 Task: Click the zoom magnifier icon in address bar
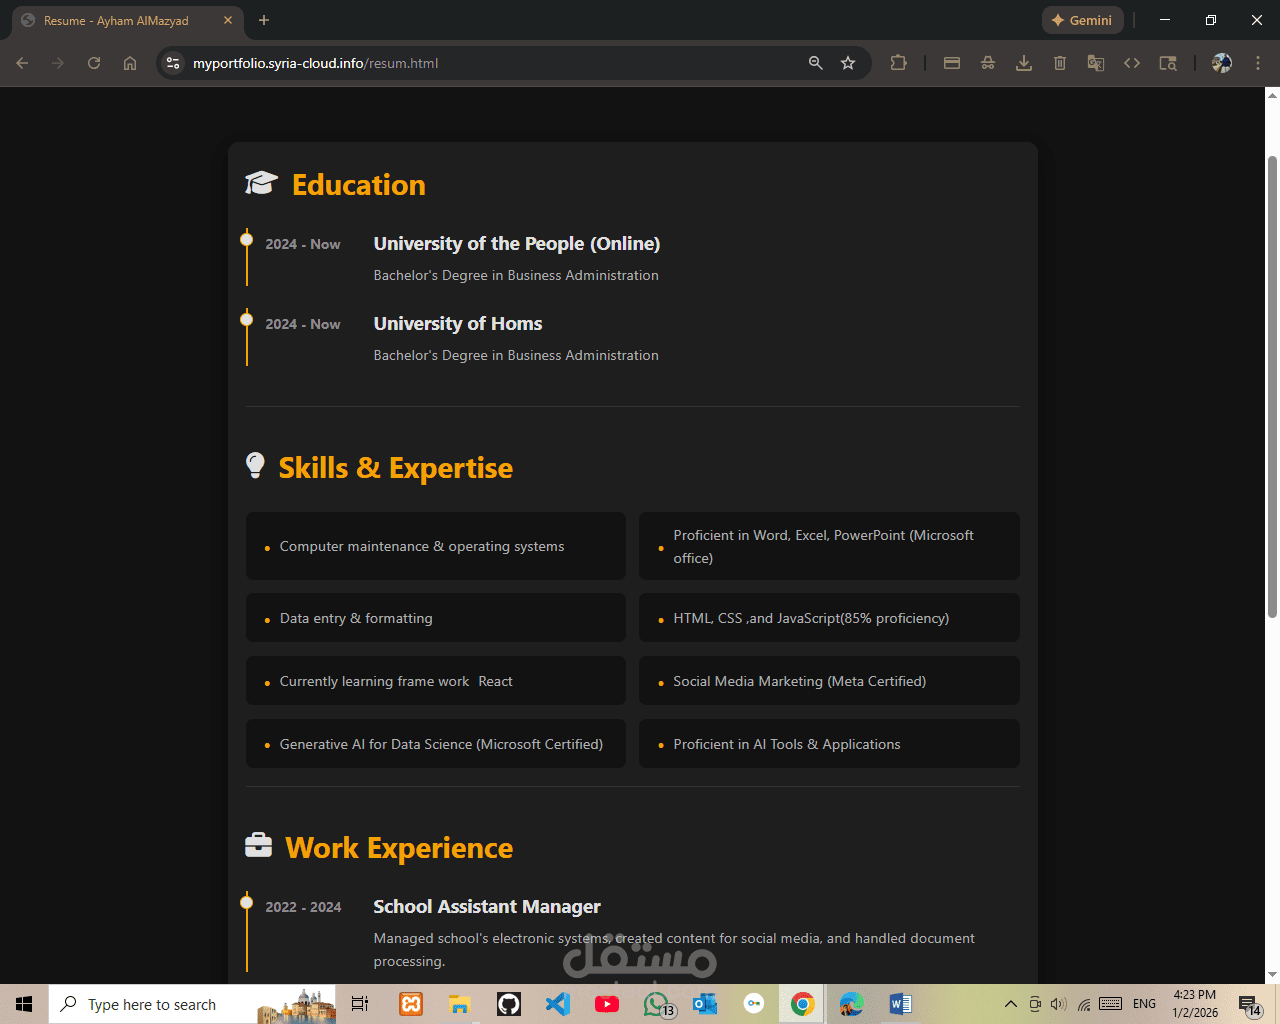tap(816, 63)
